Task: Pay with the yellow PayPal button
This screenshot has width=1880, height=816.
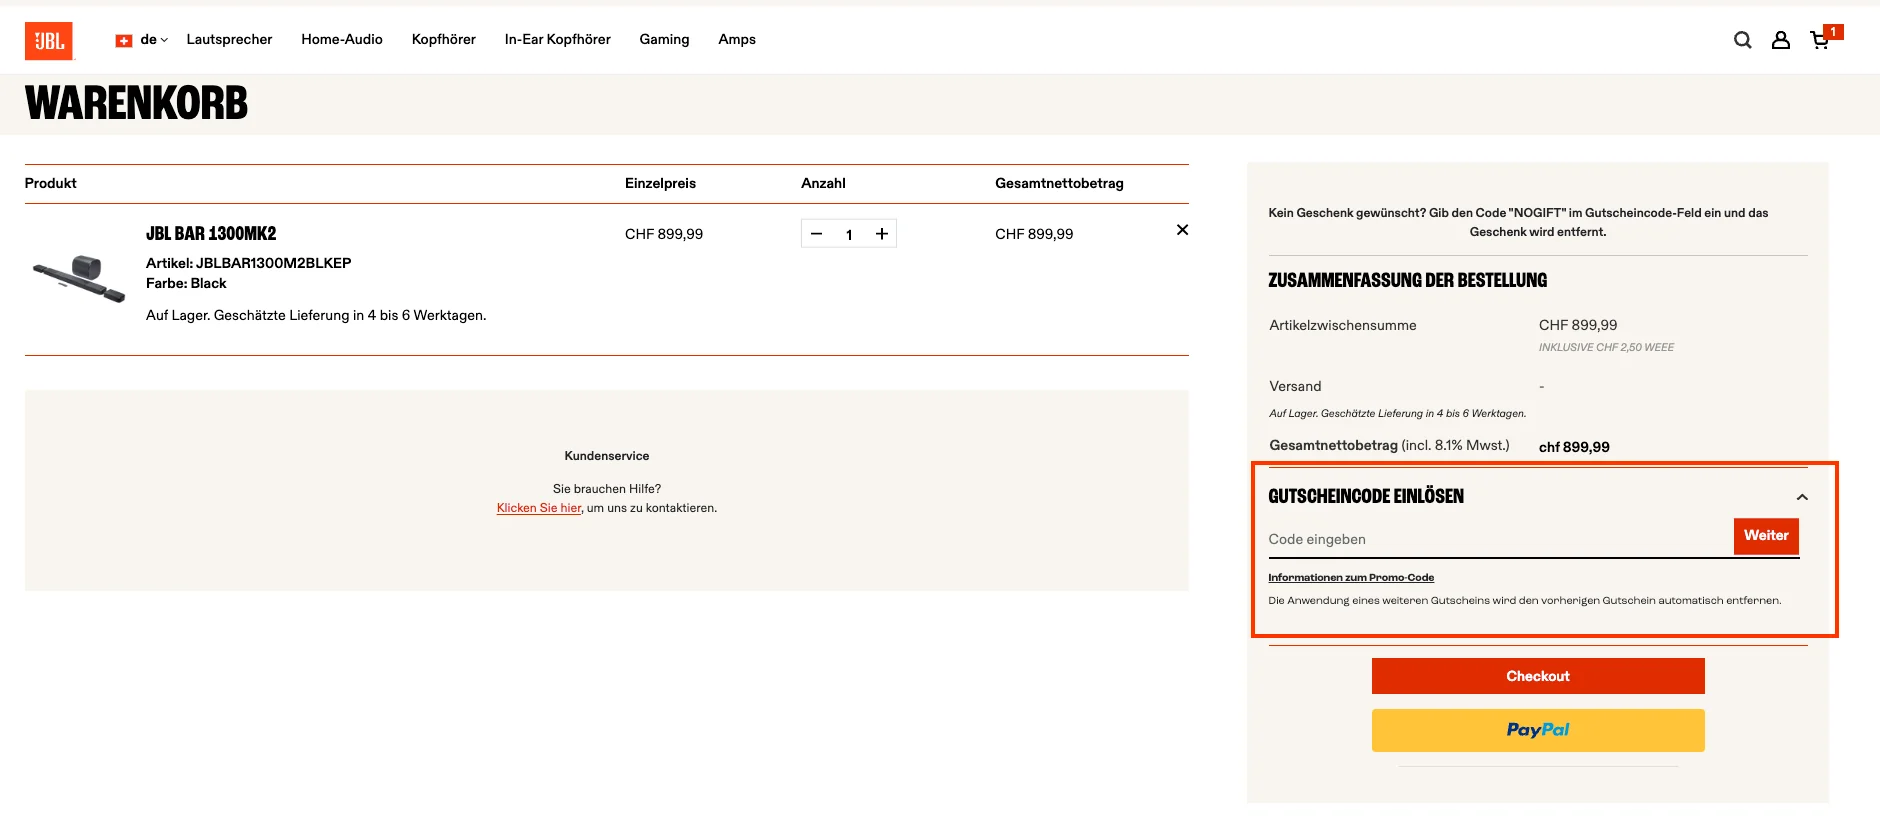Action: click(x=1537, y=730)
